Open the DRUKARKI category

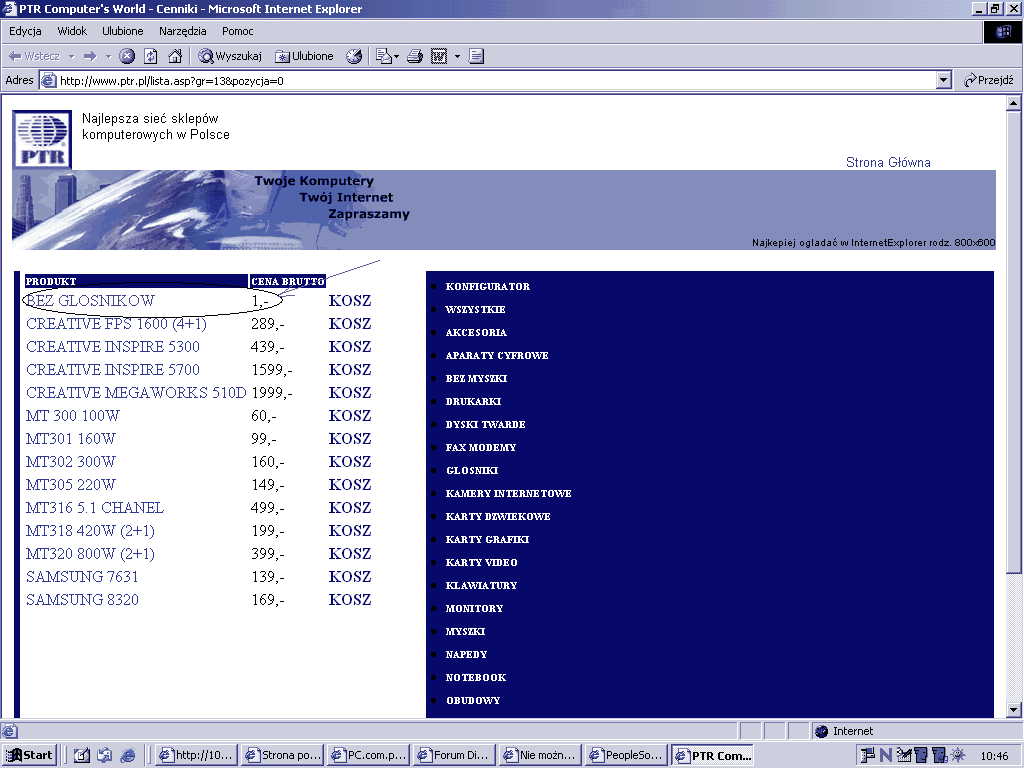tap(473, 401)
